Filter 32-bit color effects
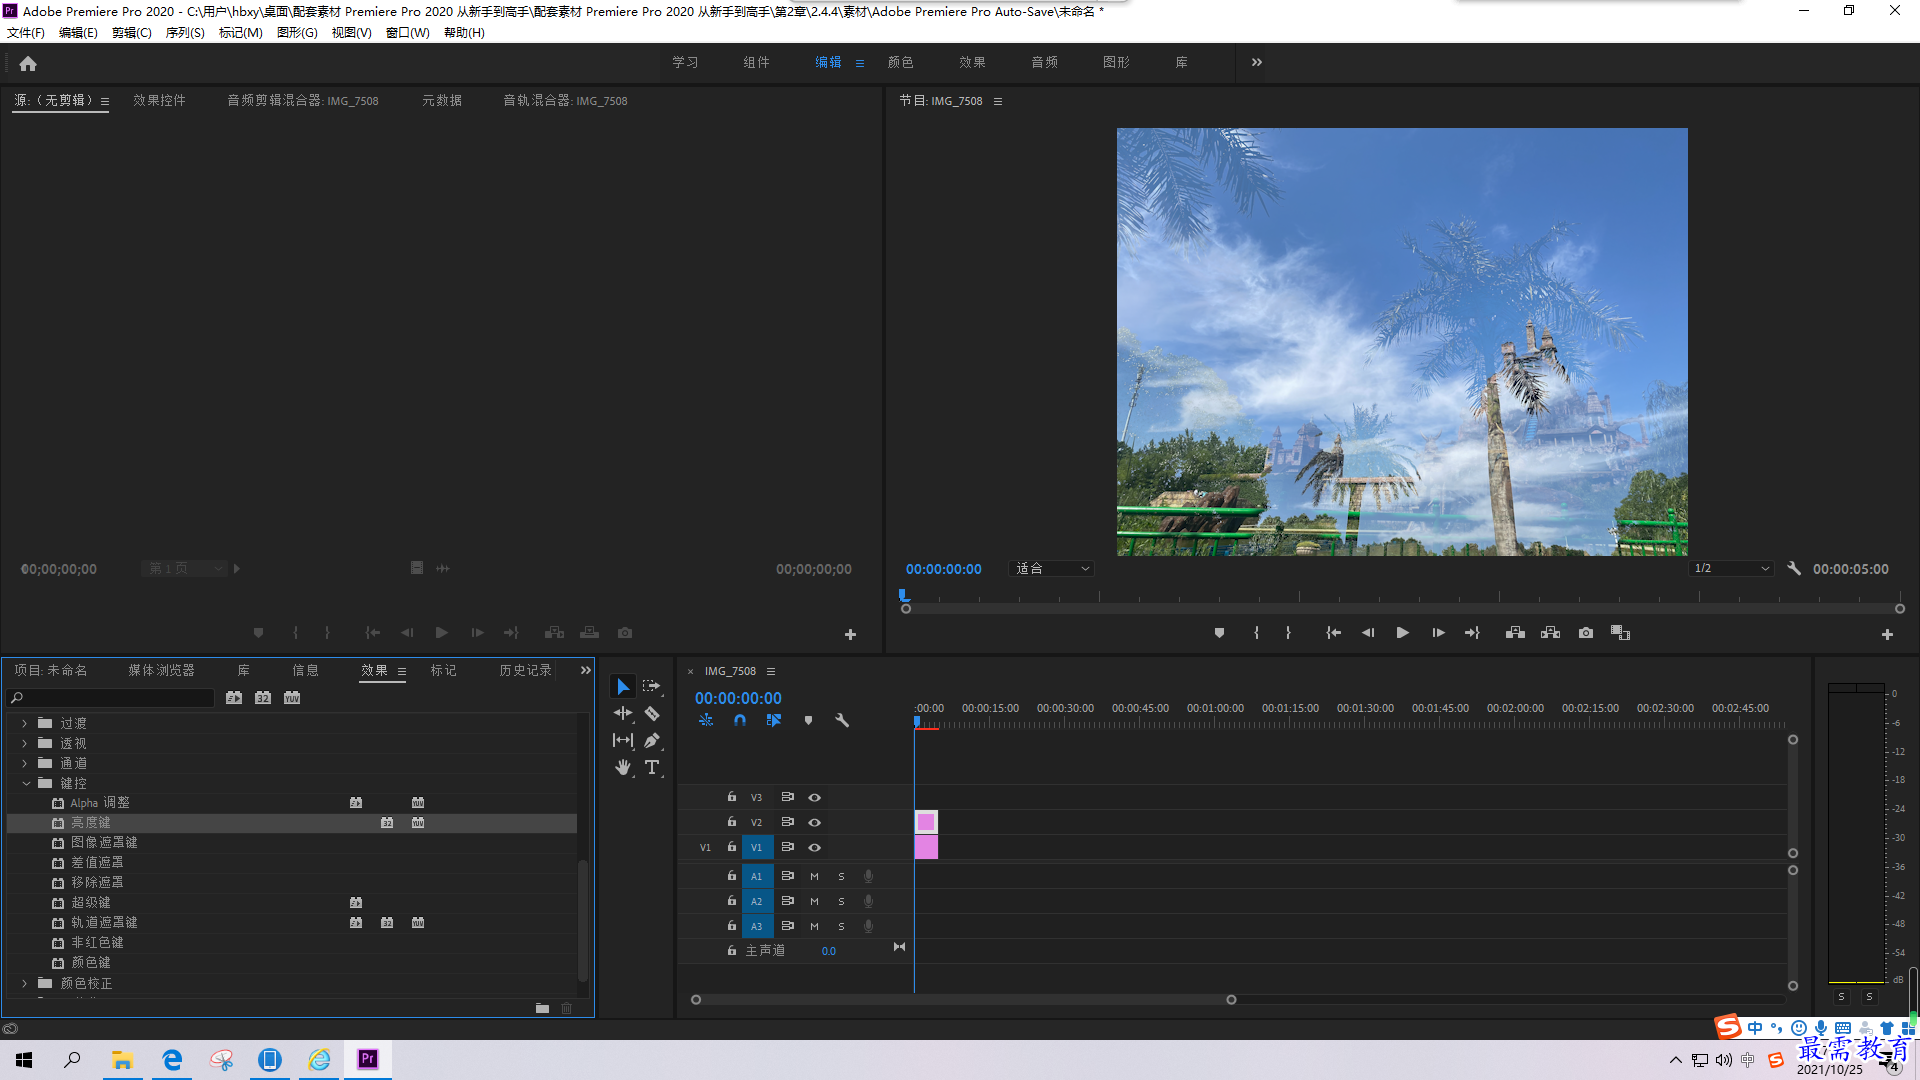The width and height of the screenshot is (1920, 1080). point(263,698)
